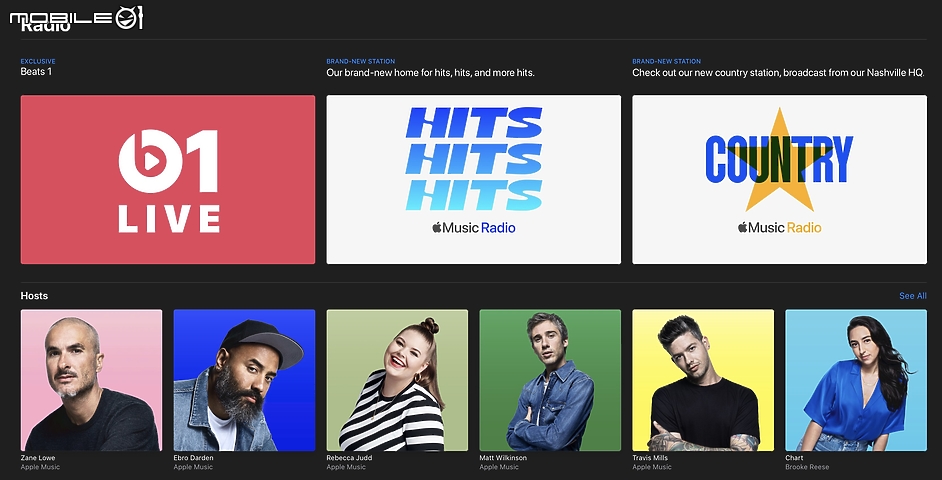Select Zane Lowe host photo
This screenshot has width=942, height=480.
(91, 380)
